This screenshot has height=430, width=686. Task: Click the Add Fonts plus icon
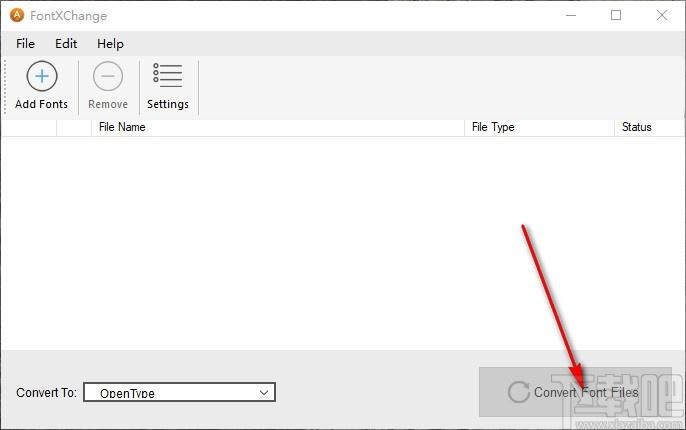[42, 76]
